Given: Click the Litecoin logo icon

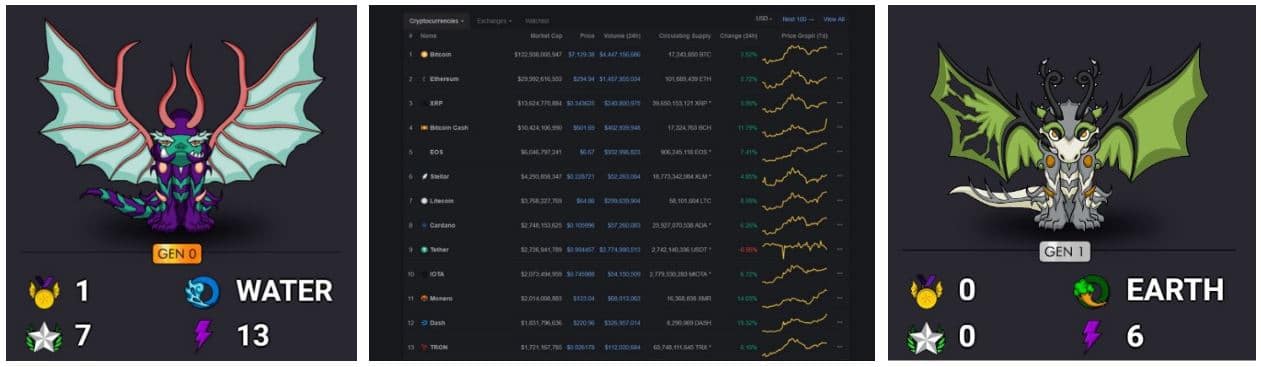Looking at the screenshot, I should [424, 201].
